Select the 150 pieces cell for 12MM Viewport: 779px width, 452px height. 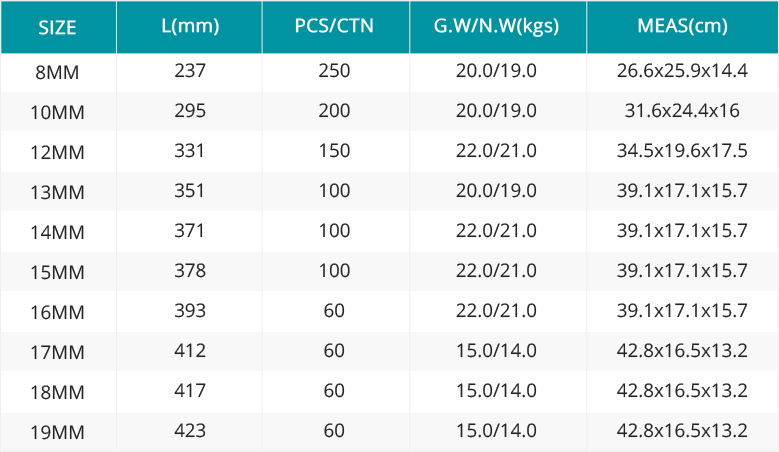click(x=334, y=151)
